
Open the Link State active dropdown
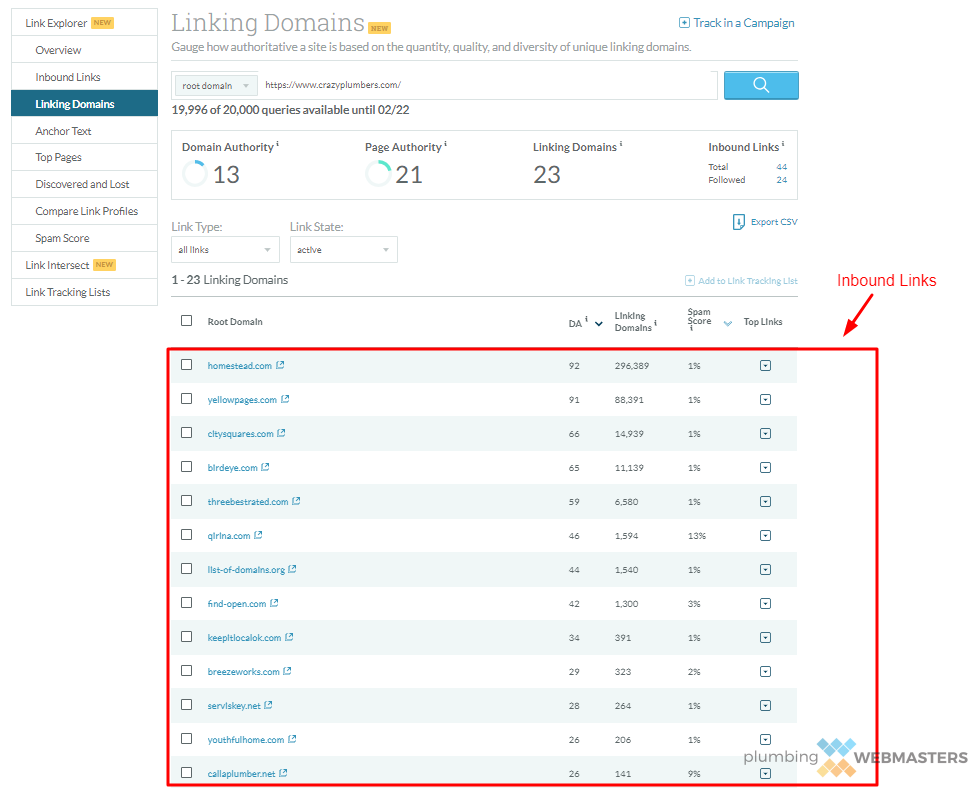(x=344, y=250)
